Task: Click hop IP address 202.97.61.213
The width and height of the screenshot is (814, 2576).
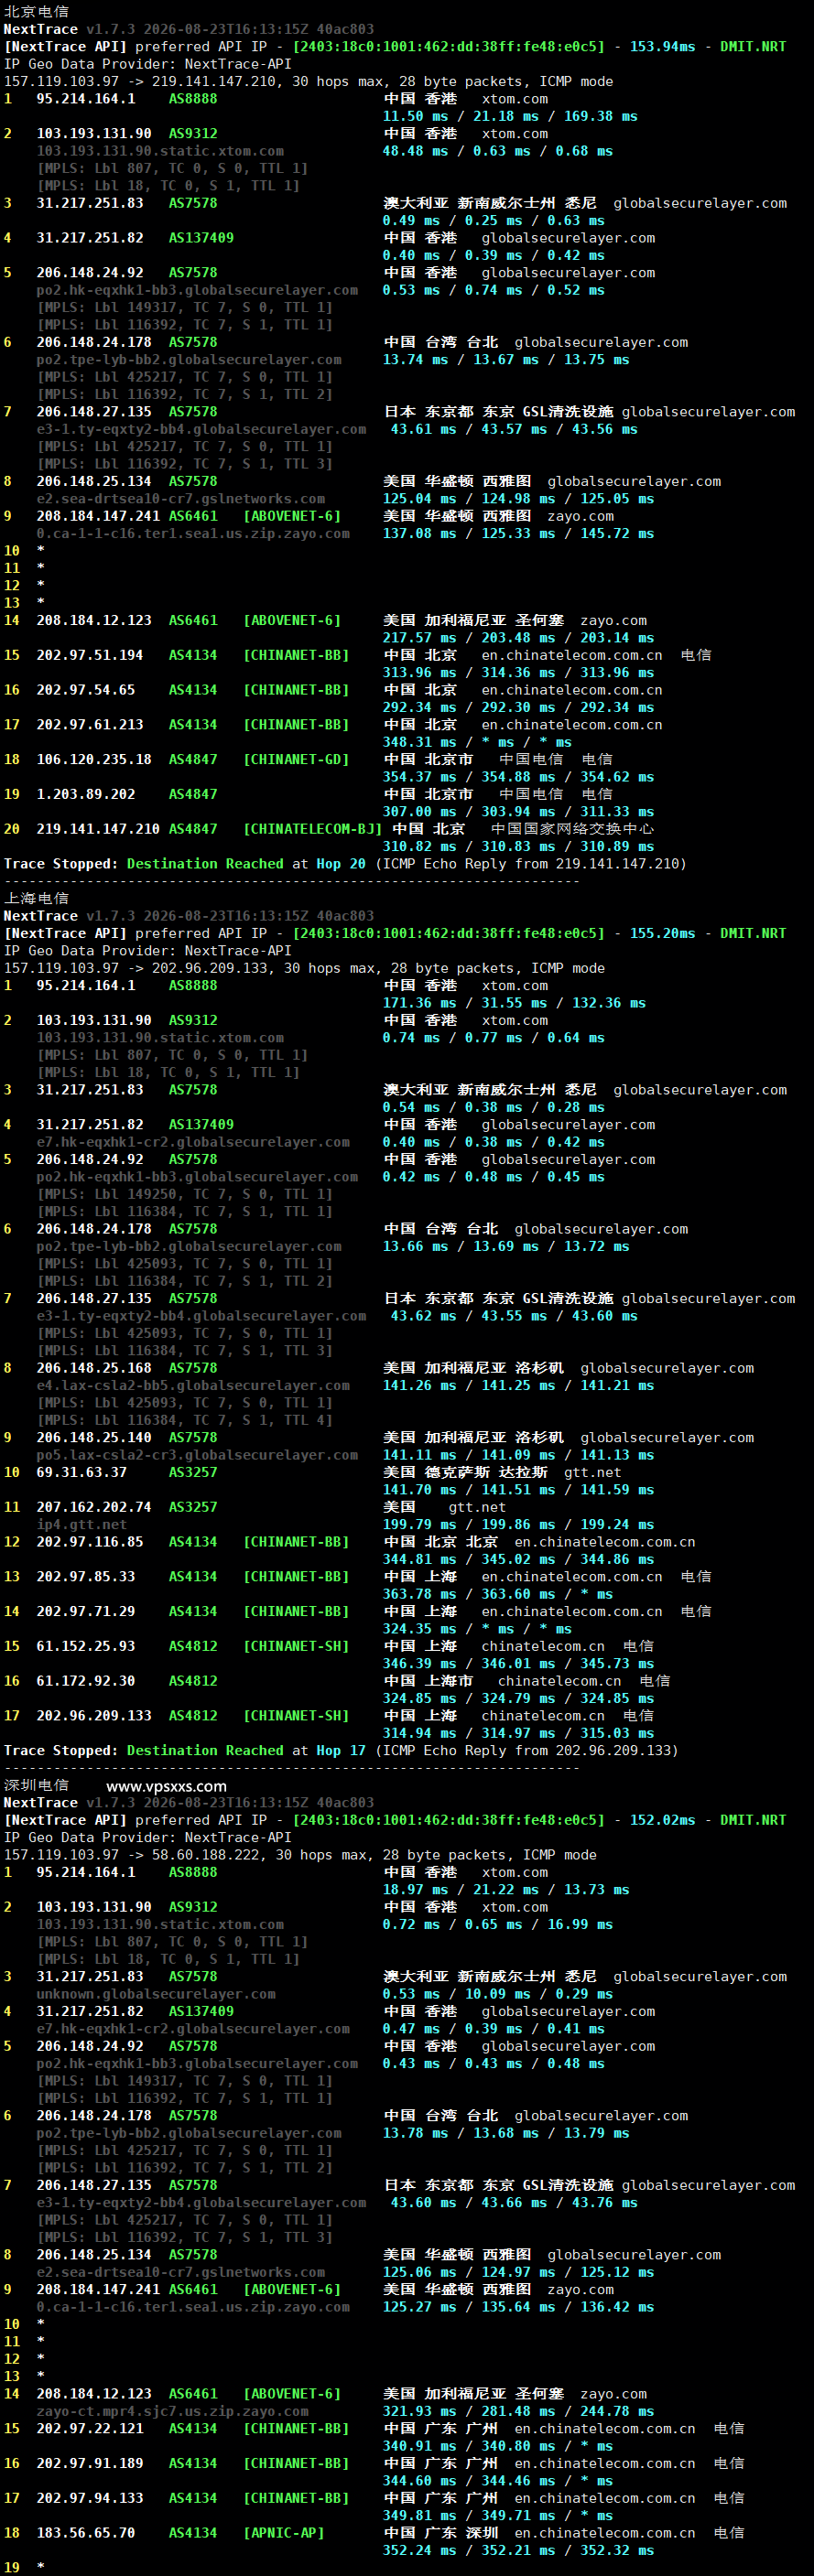Action: [x=90, y=724]
